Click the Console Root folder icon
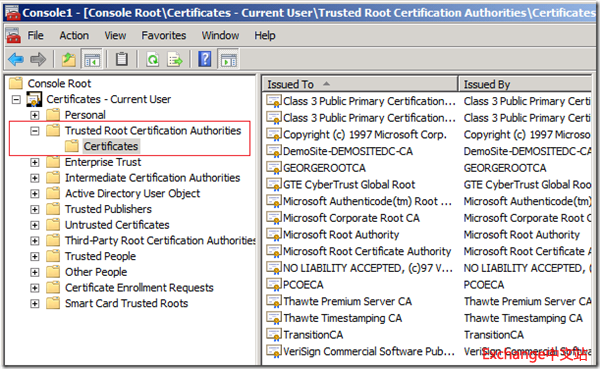The image size is (600, 369). coord(16,83)
